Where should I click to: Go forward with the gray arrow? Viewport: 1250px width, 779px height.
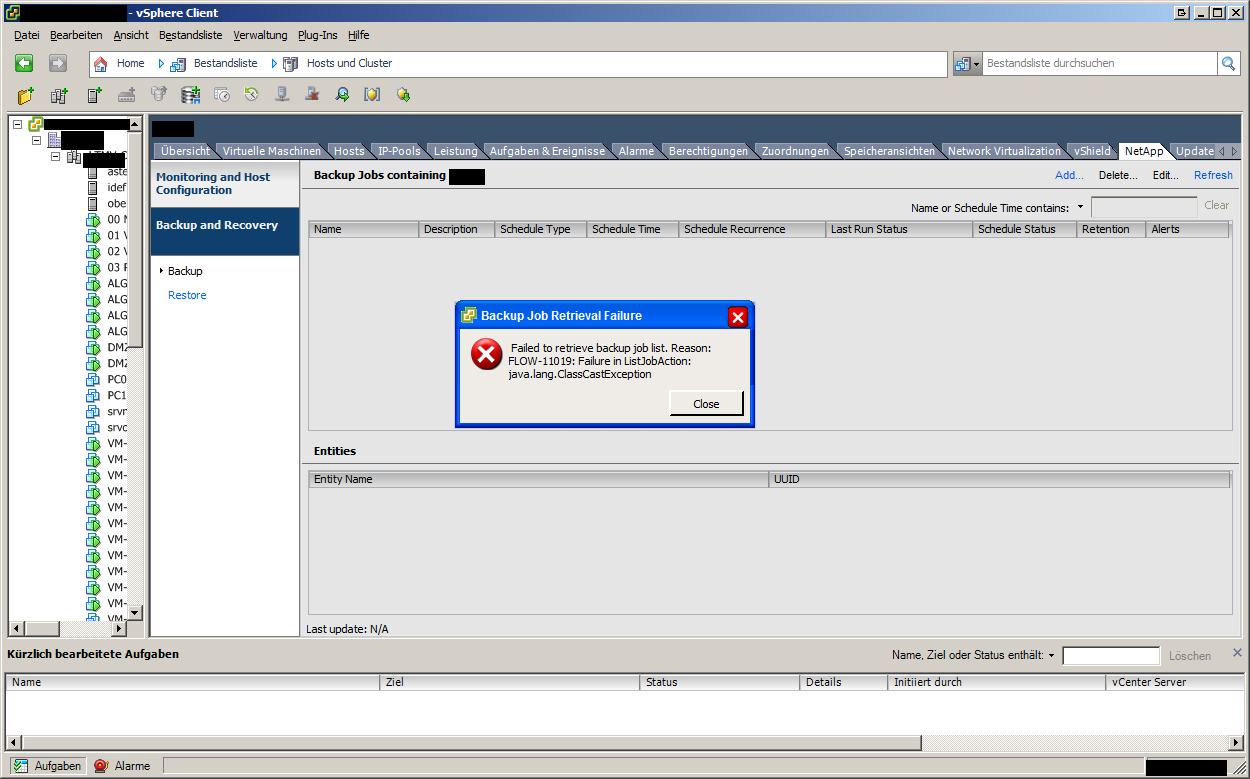(x=58, y=63)
